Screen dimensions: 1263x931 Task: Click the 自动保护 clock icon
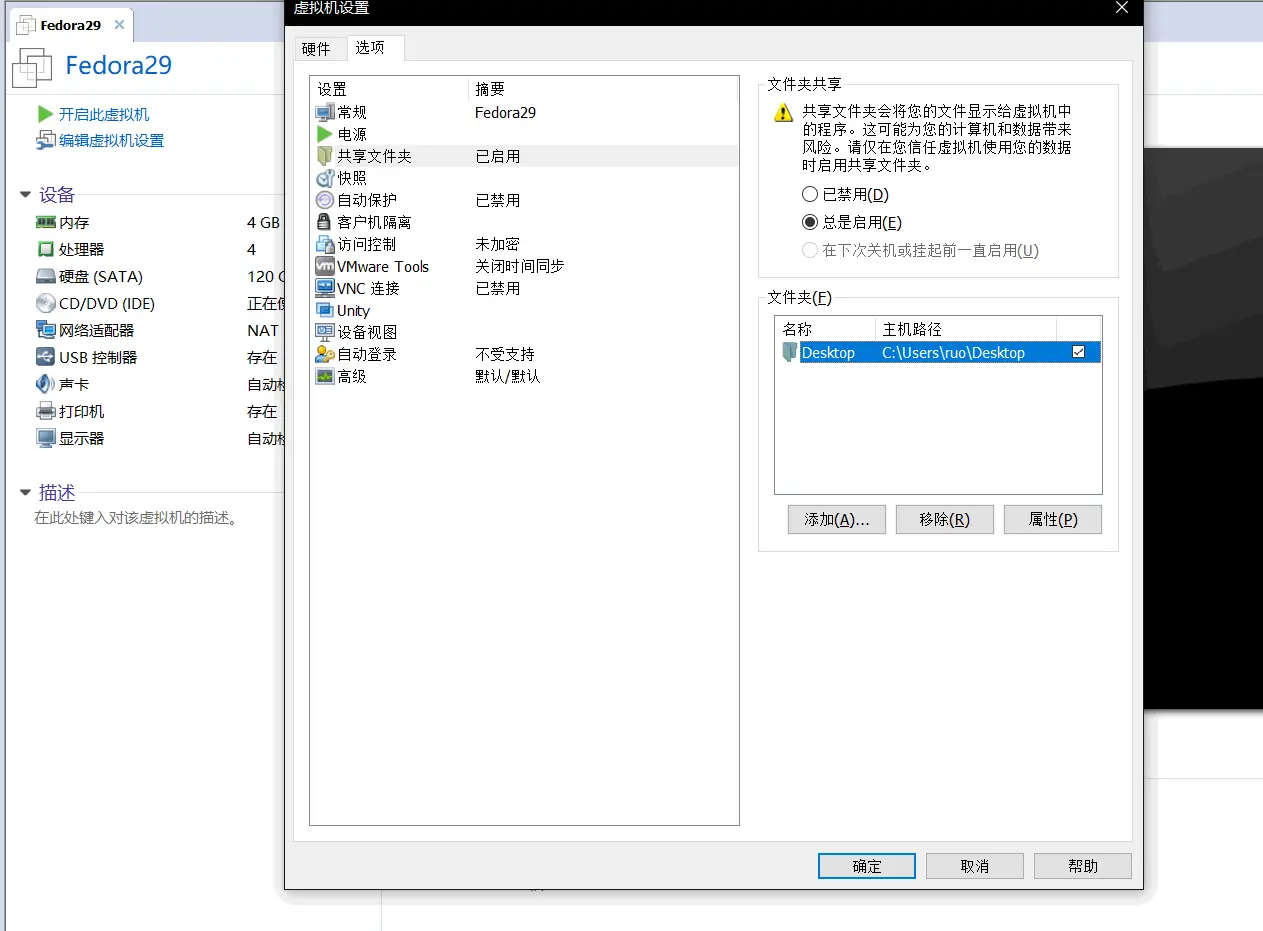pyautogui.click(x=324, y=200)
